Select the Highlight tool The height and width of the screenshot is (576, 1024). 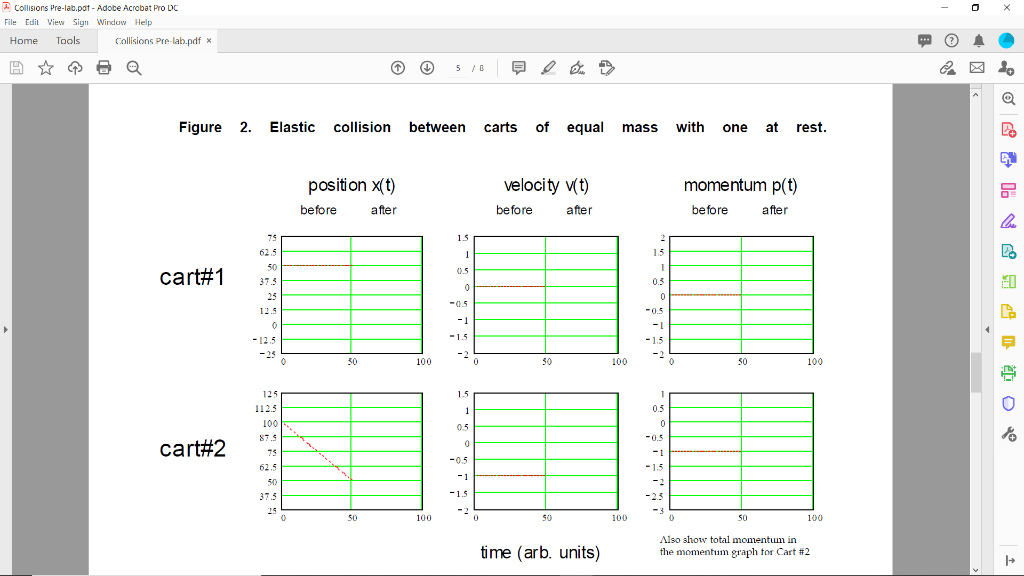click(x=548, y=67)
